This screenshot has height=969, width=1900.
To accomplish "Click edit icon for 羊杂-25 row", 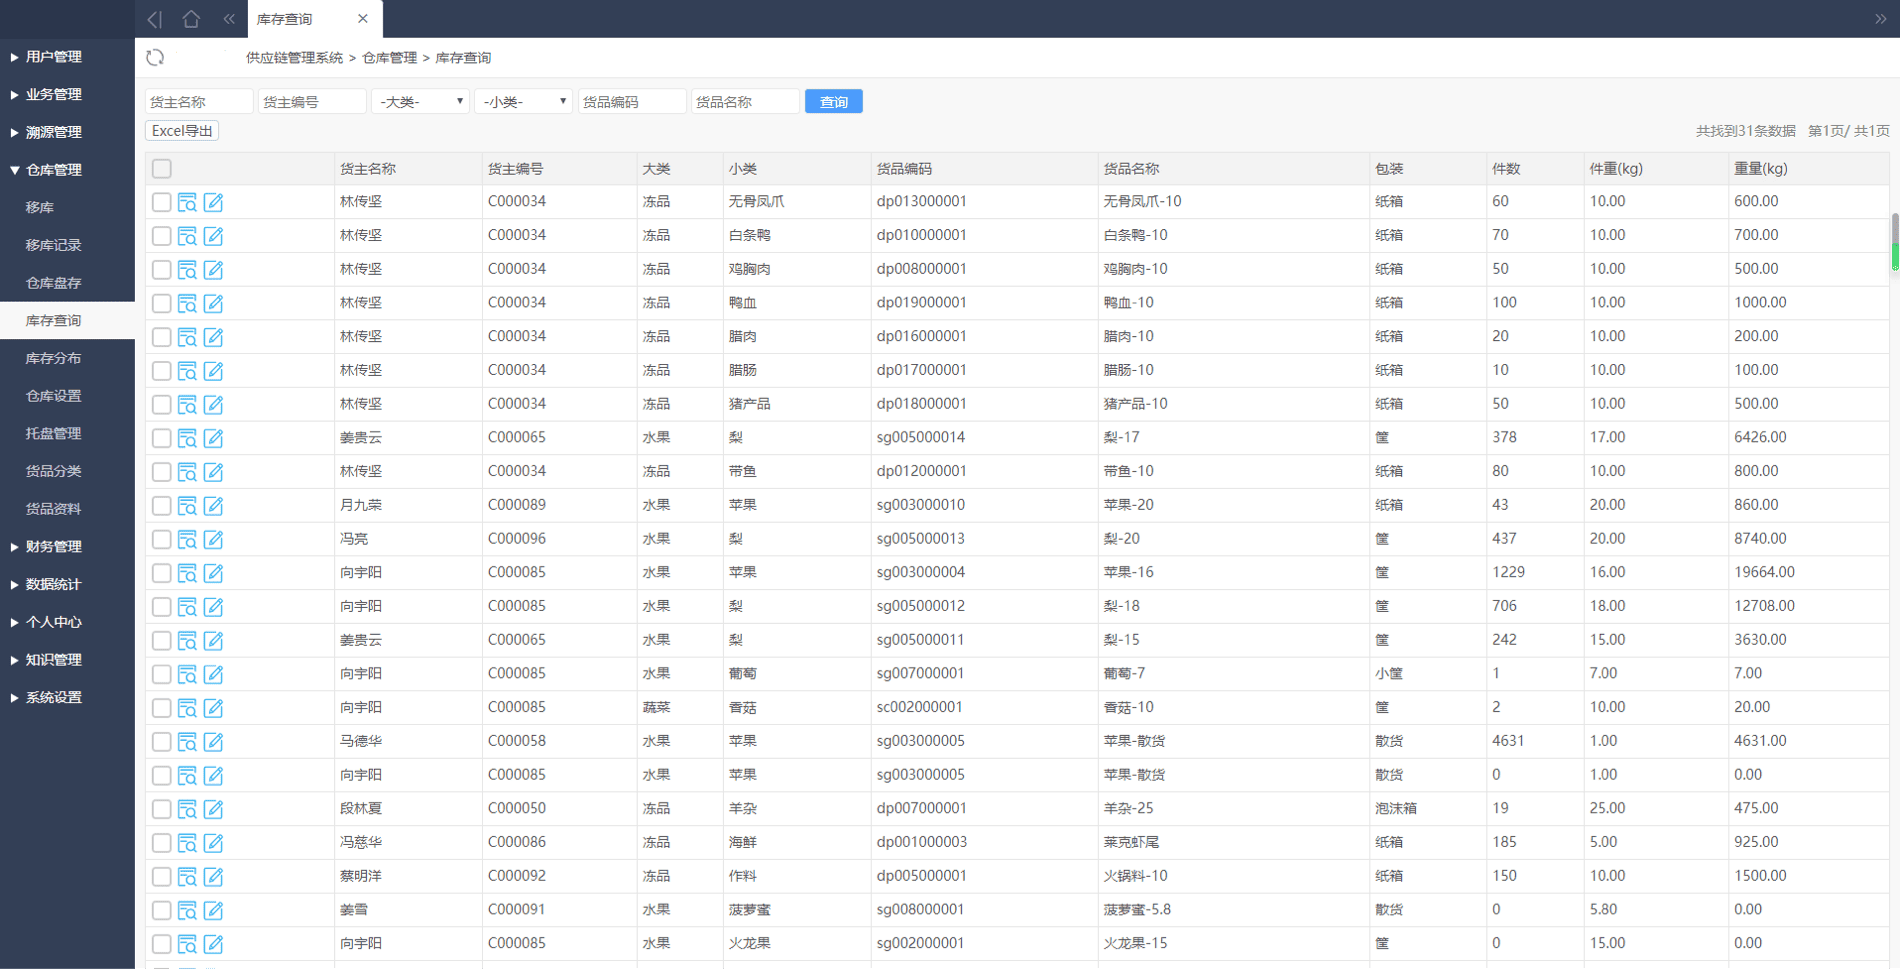I will coord(213,809).
